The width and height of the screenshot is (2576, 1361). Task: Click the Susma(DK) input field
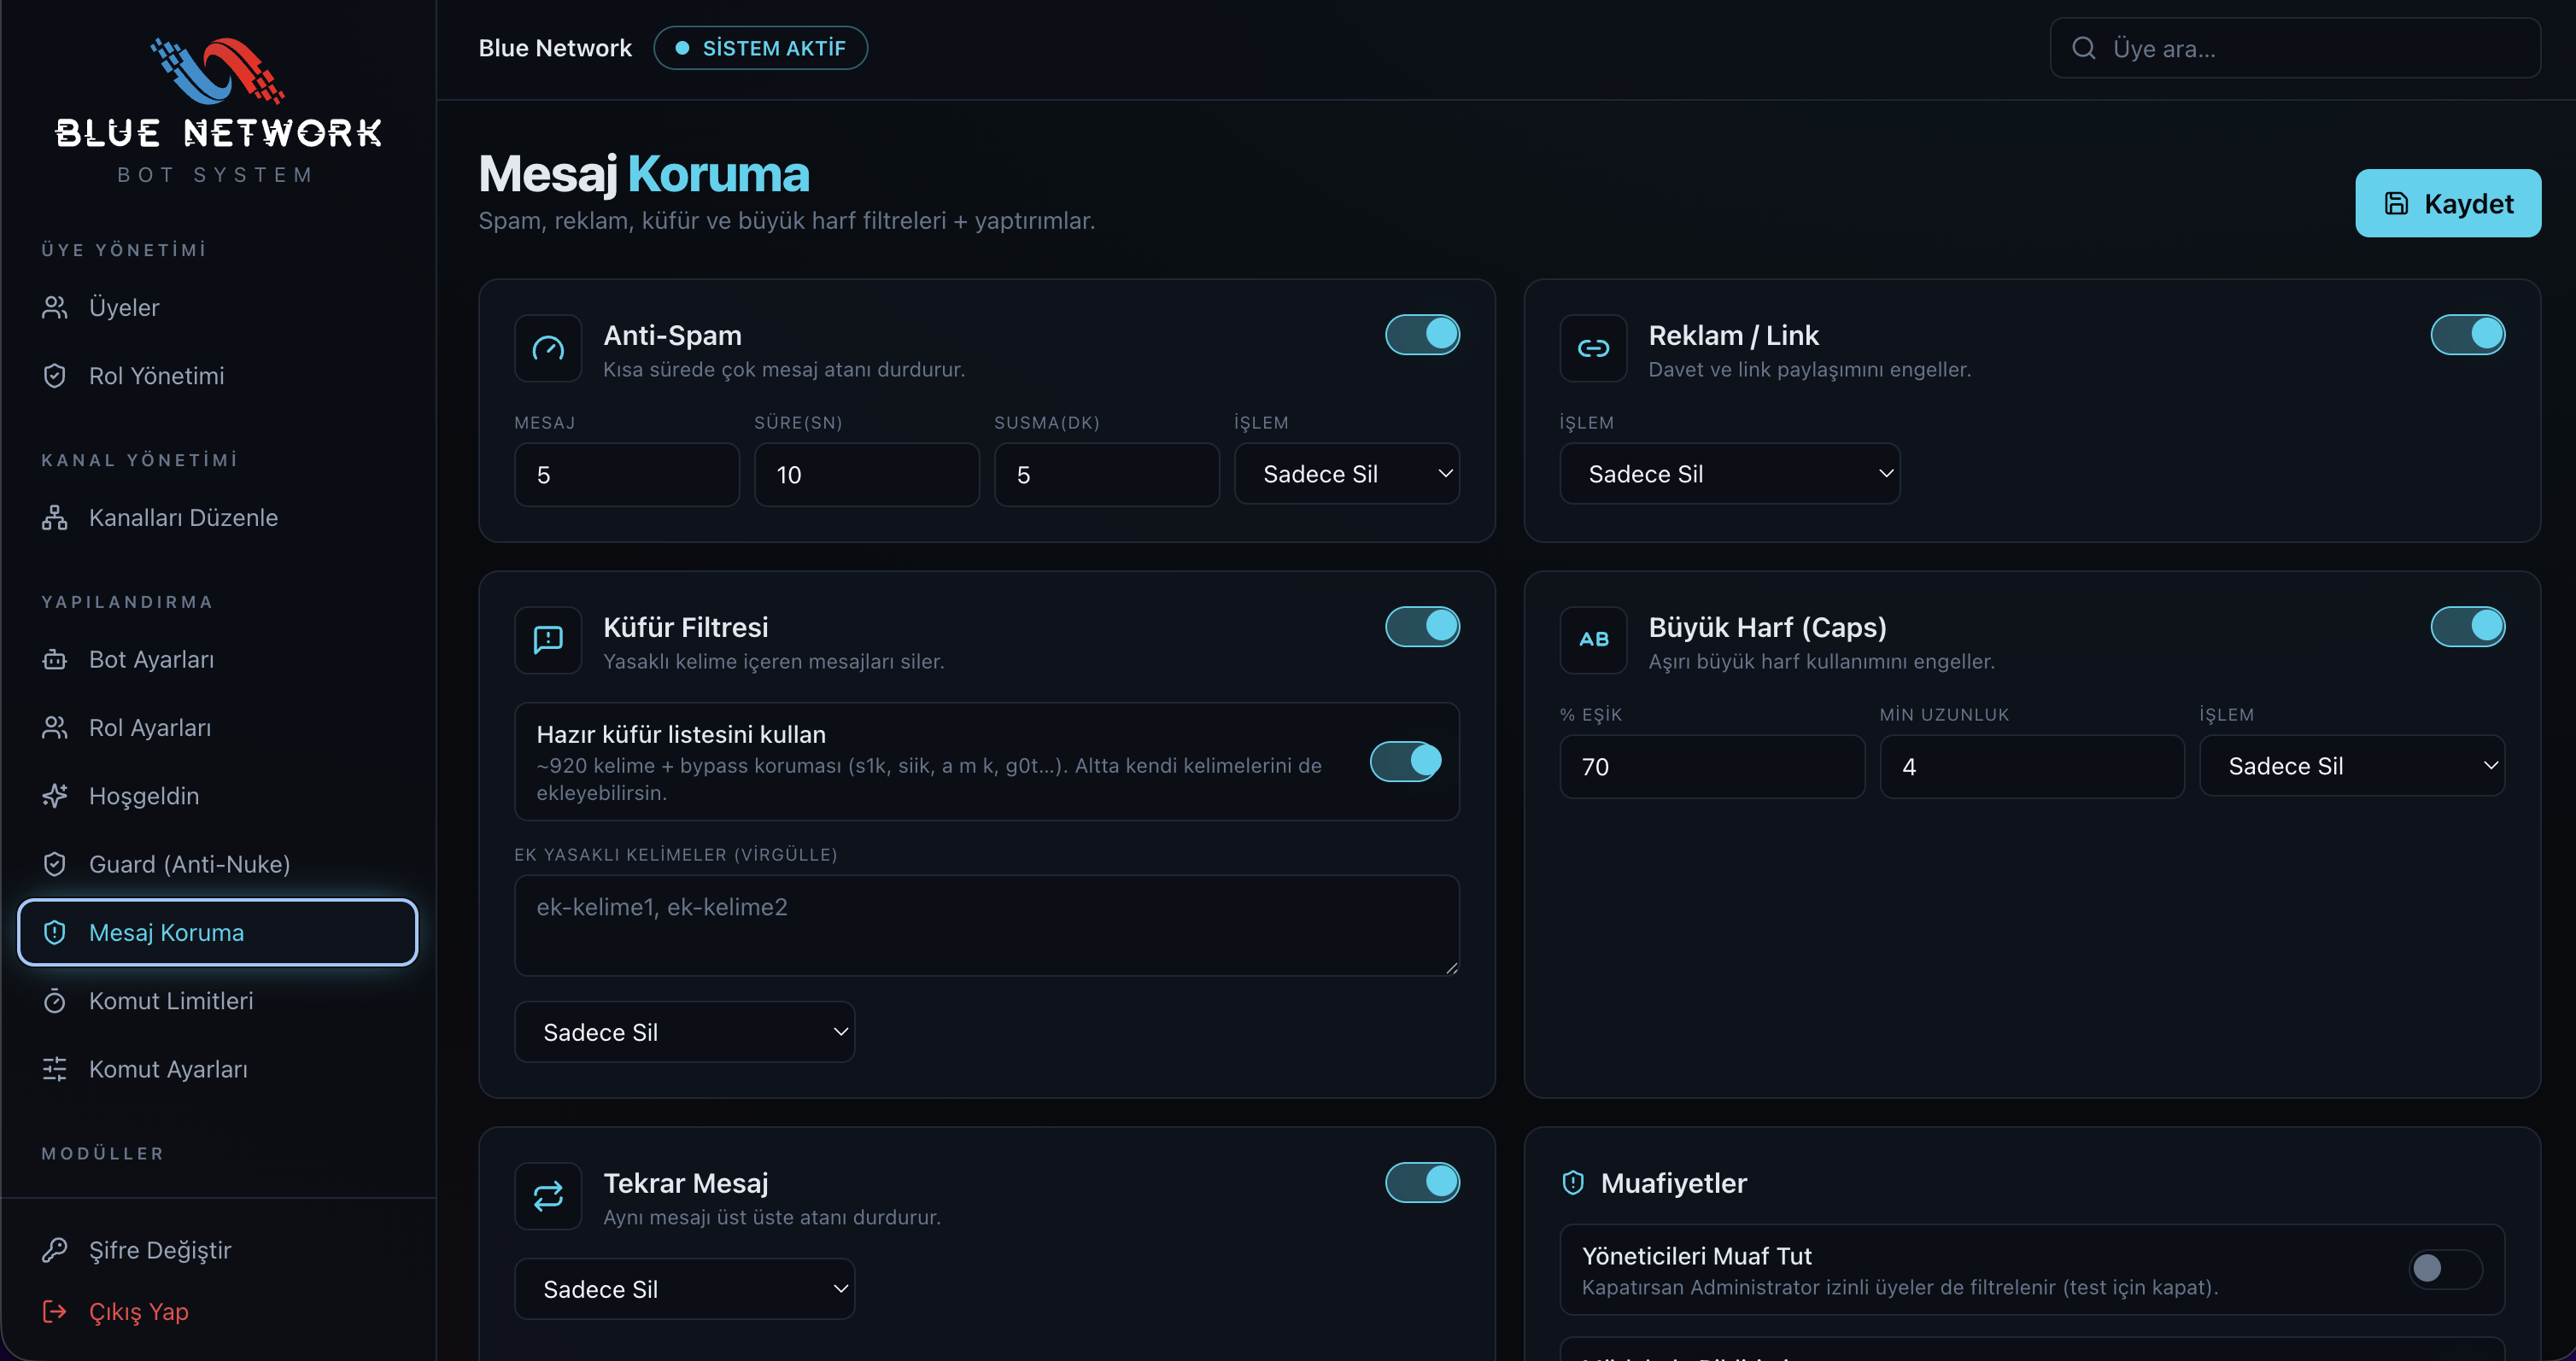(x=1107, y=475)
